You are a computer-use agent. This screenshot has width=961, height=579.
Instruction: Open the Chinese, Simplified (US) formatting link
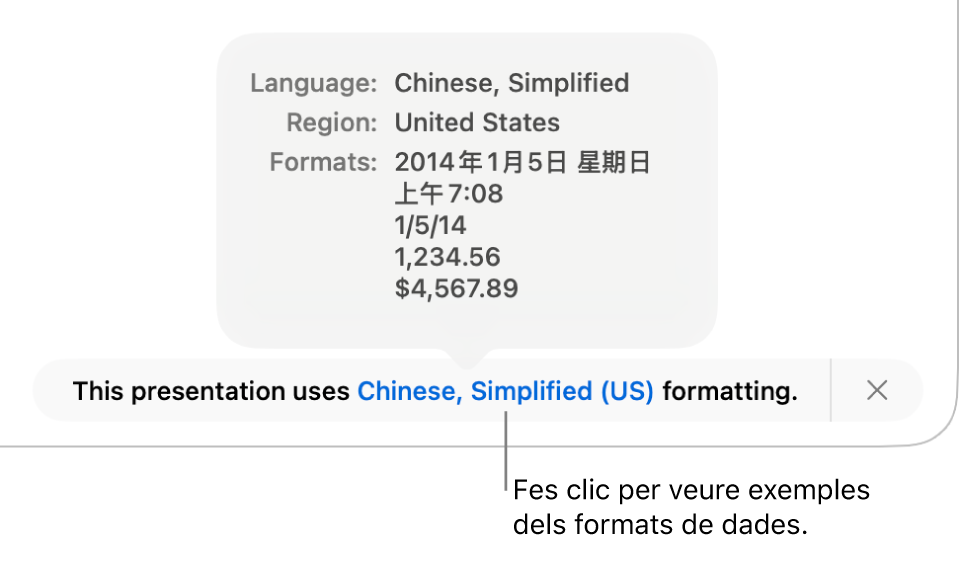pos(505,391)
